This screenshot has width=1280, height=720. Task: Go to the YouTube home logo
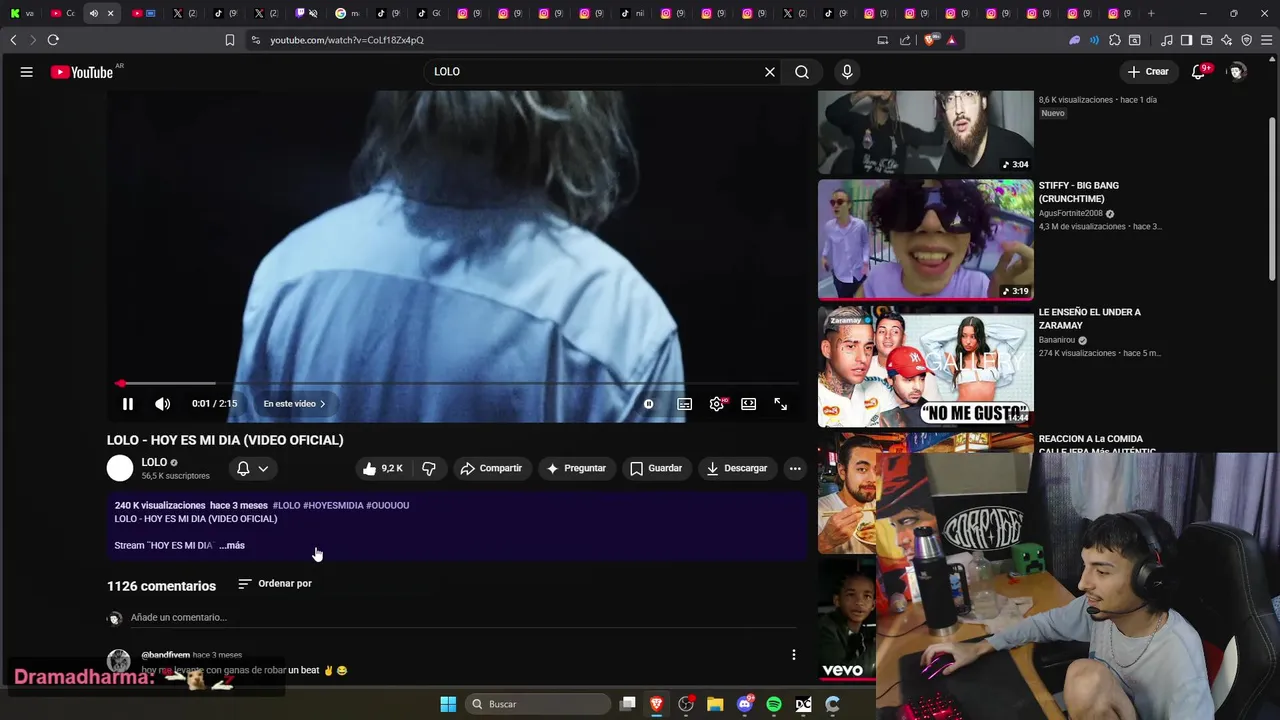[x=82, y=72]
